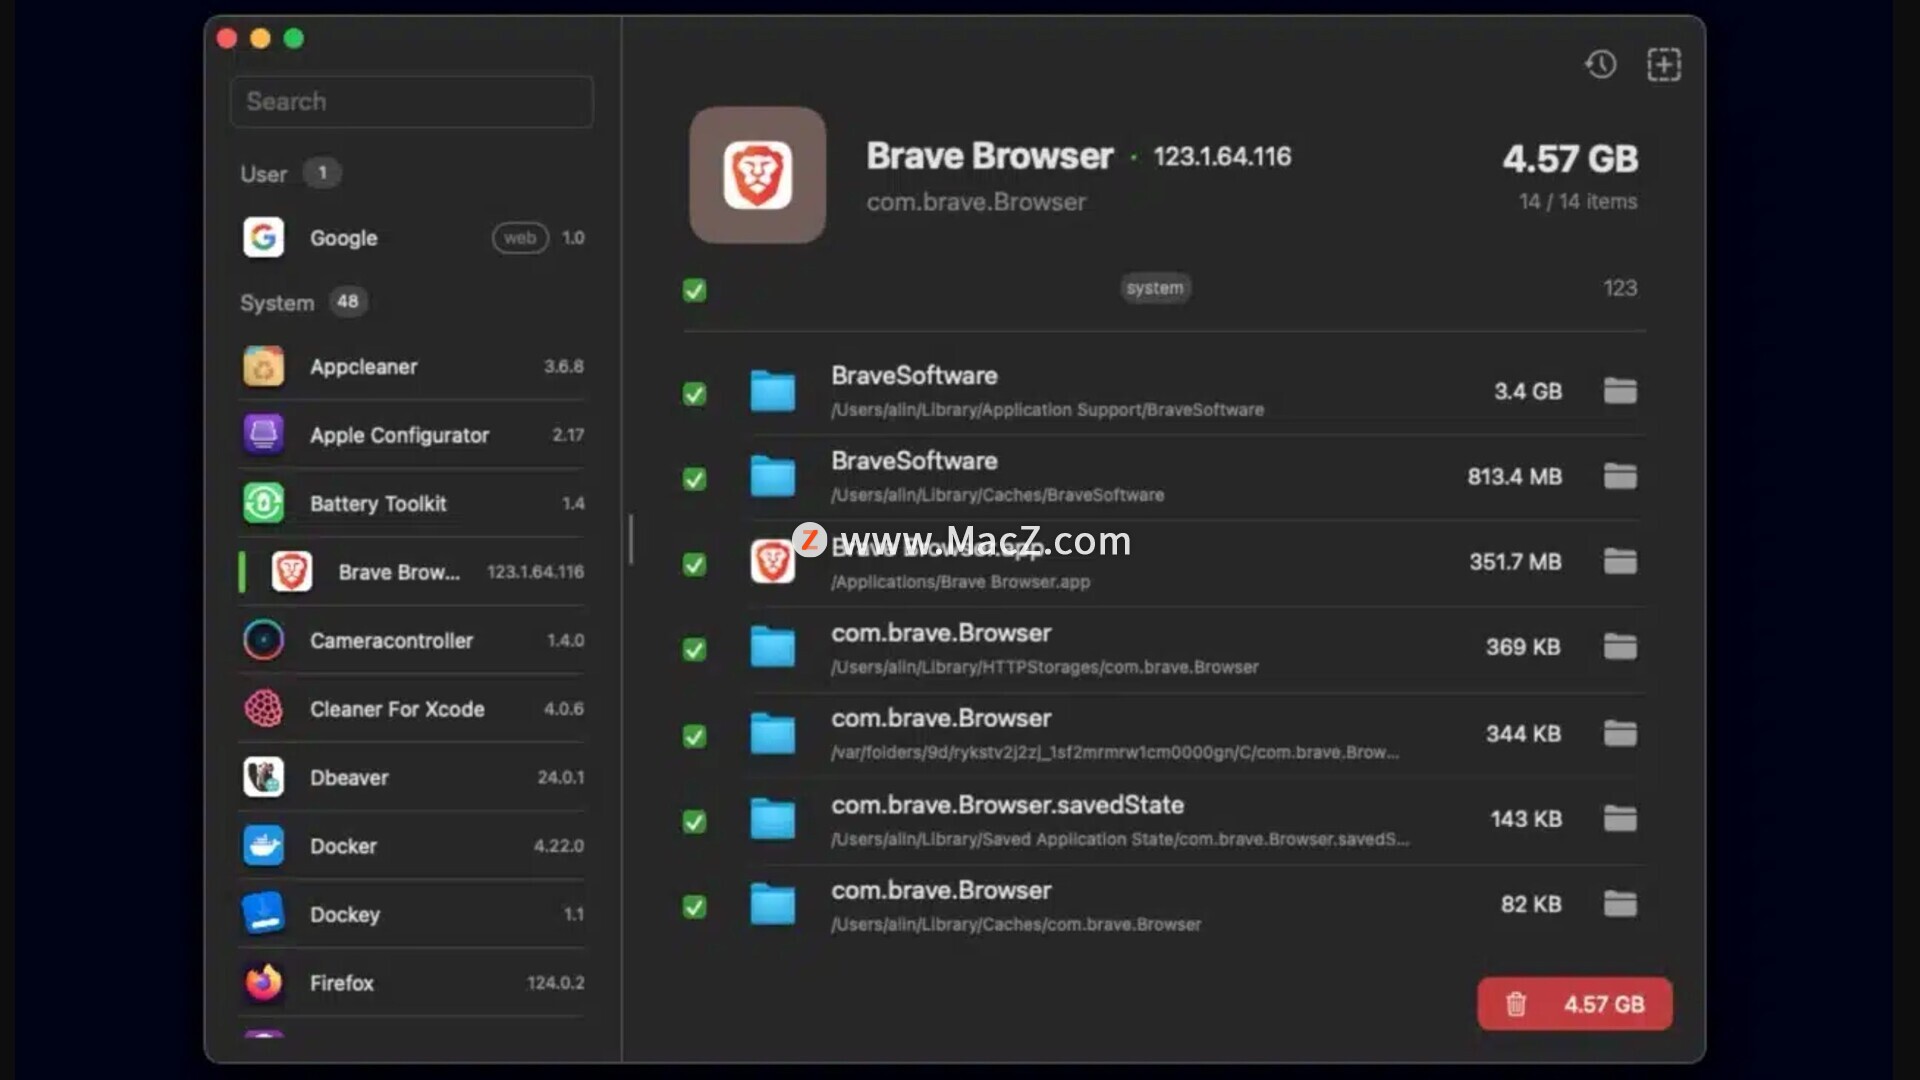Reveal the 3.4 GB BraveSoftware folder in Finder
1920x1080 pixels.
(1620, 390)
